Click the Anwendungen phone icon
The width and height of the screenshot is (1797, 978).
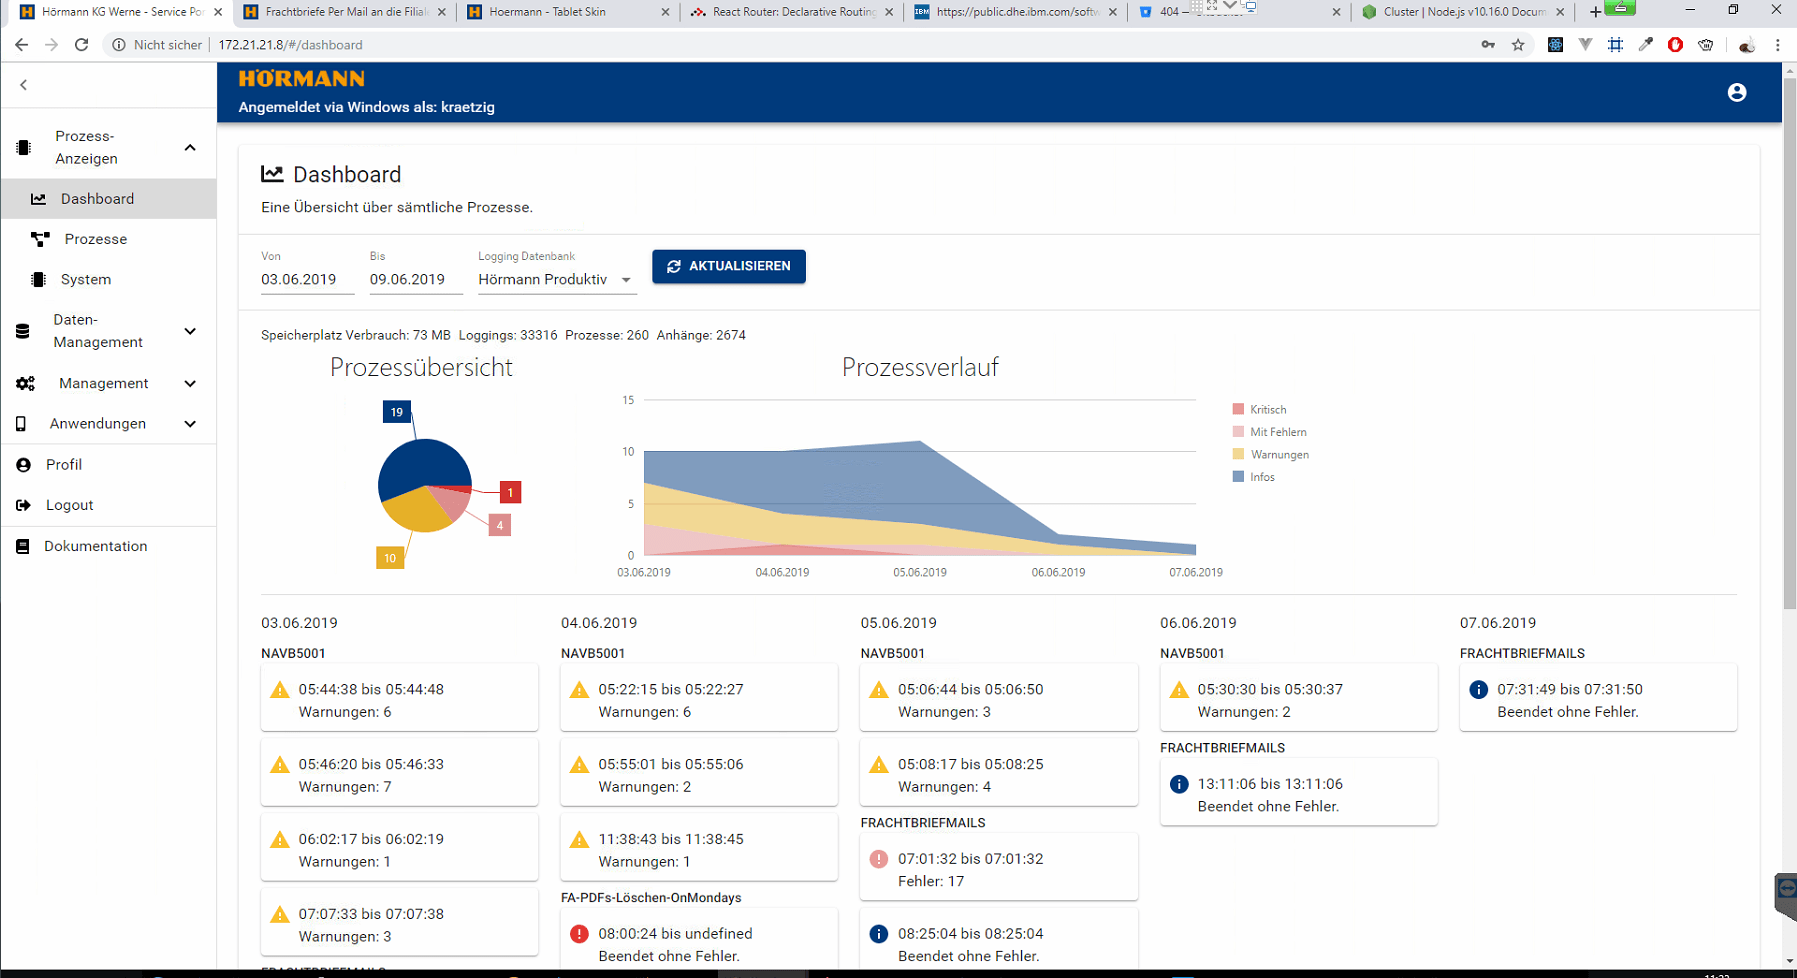coord(21,424)
